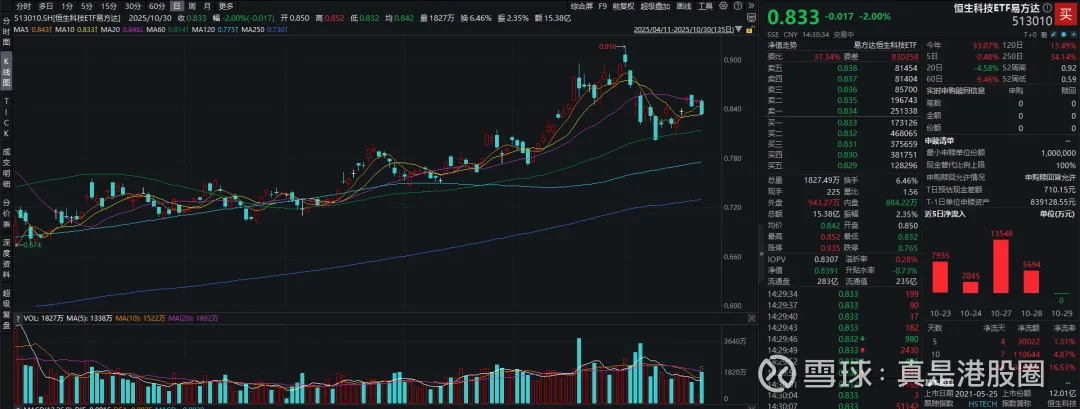Click the 净值走势 link
Image resolution: width=1080 pixels, height=409 pixels.
(781, 44)
